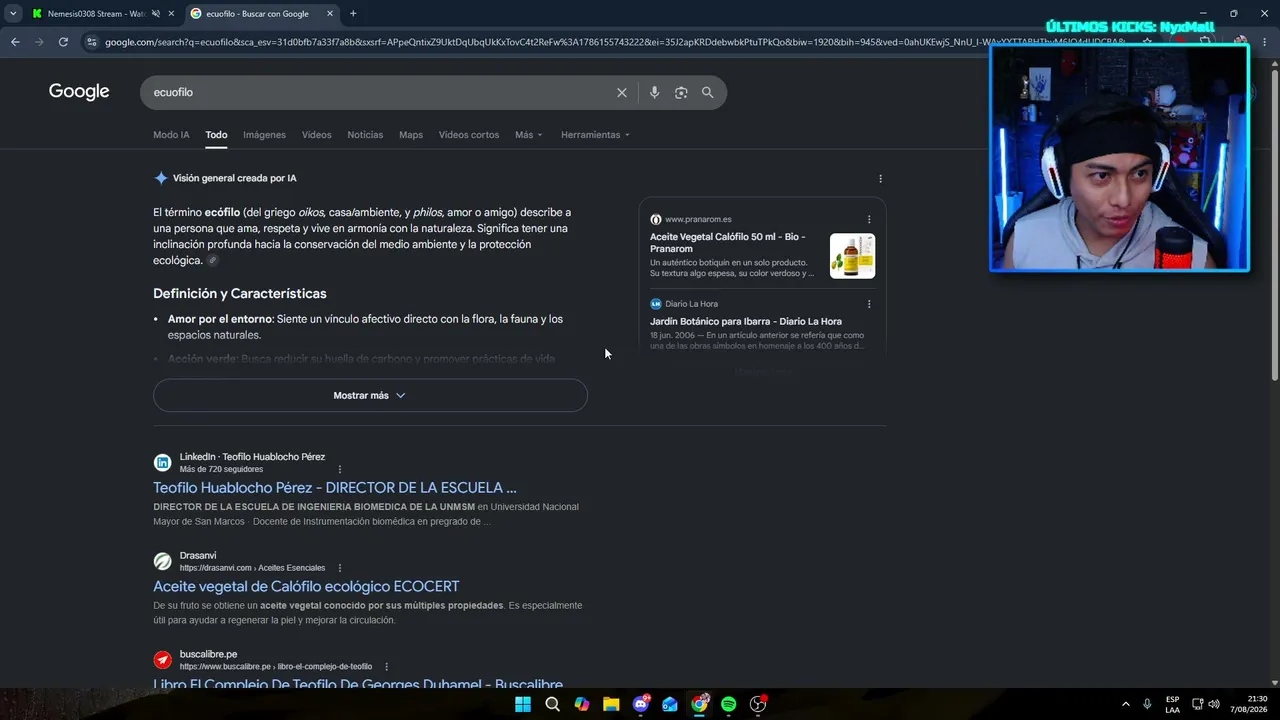This screenshot has width=1280, height=720.
Task: Open 'Libro El Complejo De Teofilo' result link
Action: 358,684
